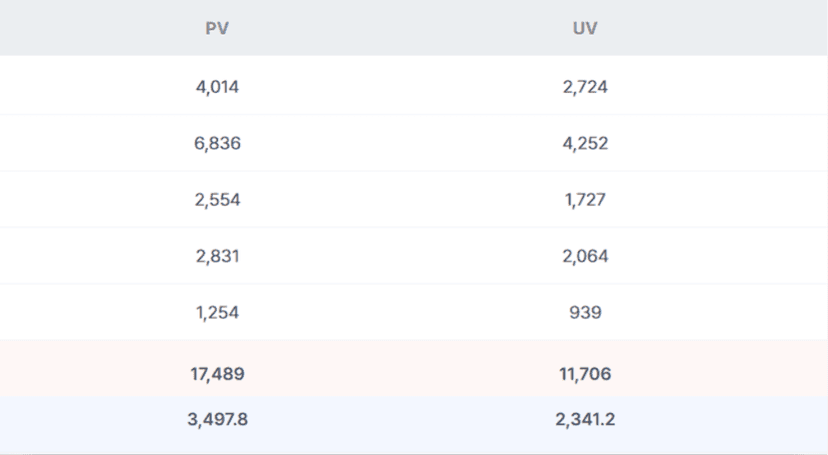Screen dimensions: 828x455
Task: Click the PV column header
Action: coord(217,28)
